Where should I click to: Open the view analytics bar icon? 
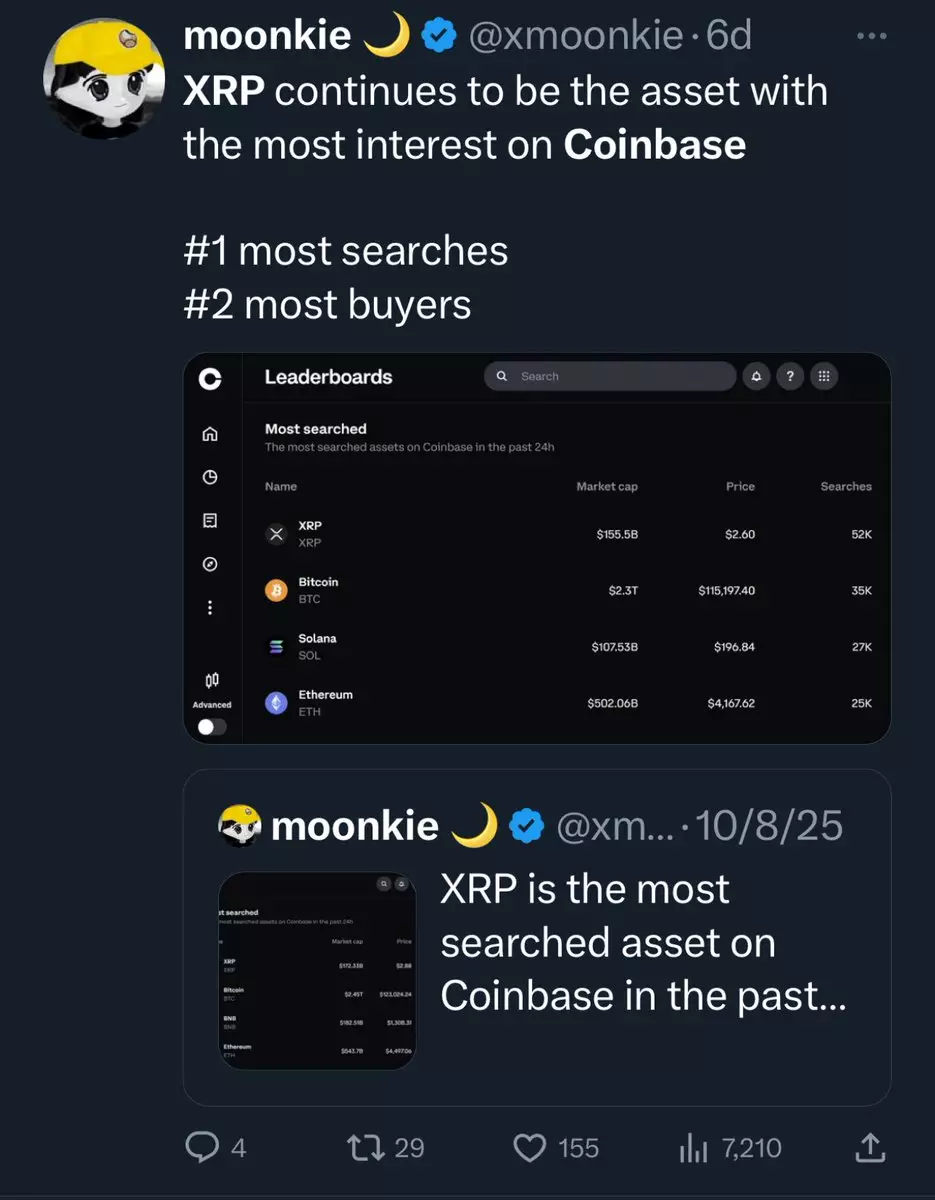pyautogui.click(x=693, y=1149)
